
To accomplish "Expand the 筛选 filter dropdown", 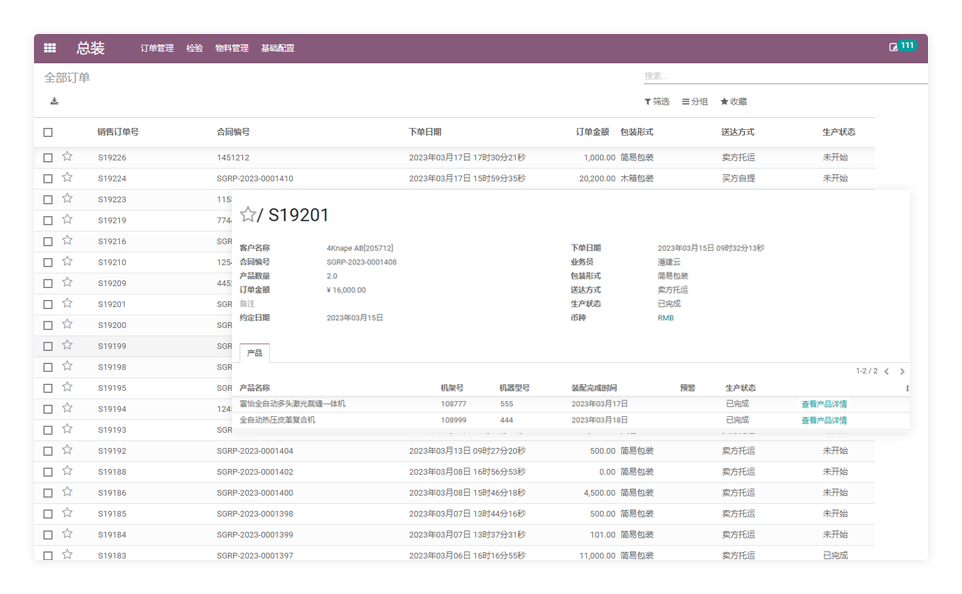I will (657, 102).
